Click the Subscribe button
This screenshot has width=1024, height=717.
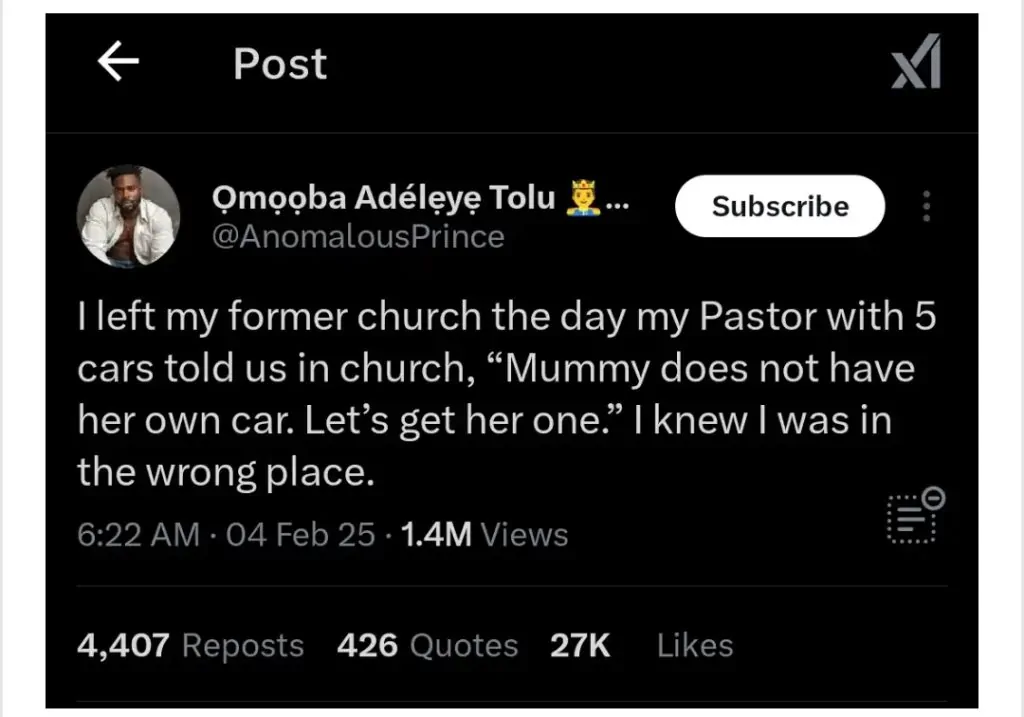click(780, 206)
